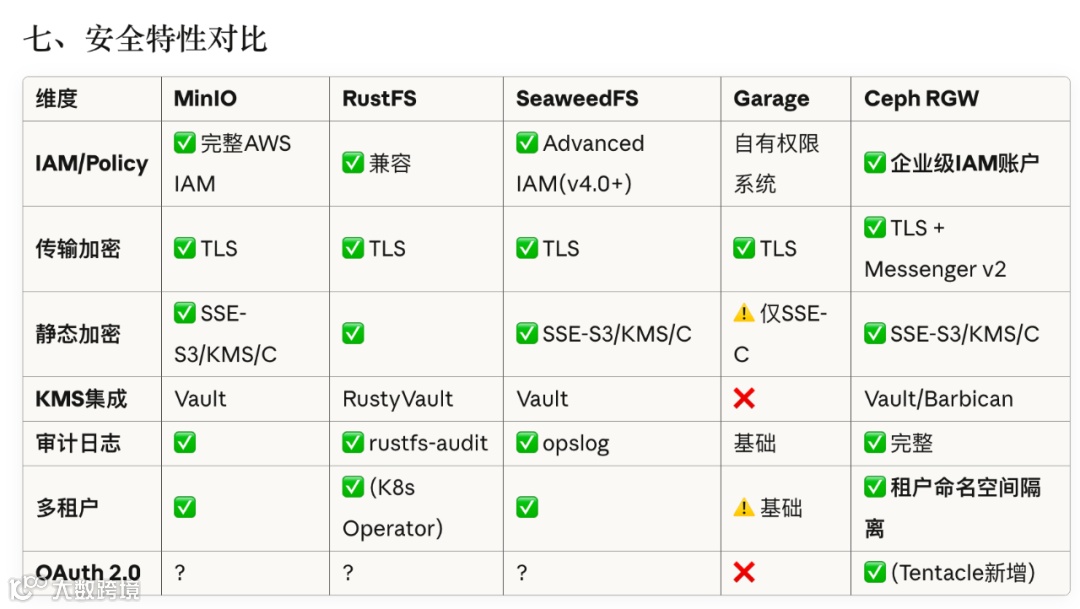Click the 七、安全特性对比 heading

click(145, 40)
